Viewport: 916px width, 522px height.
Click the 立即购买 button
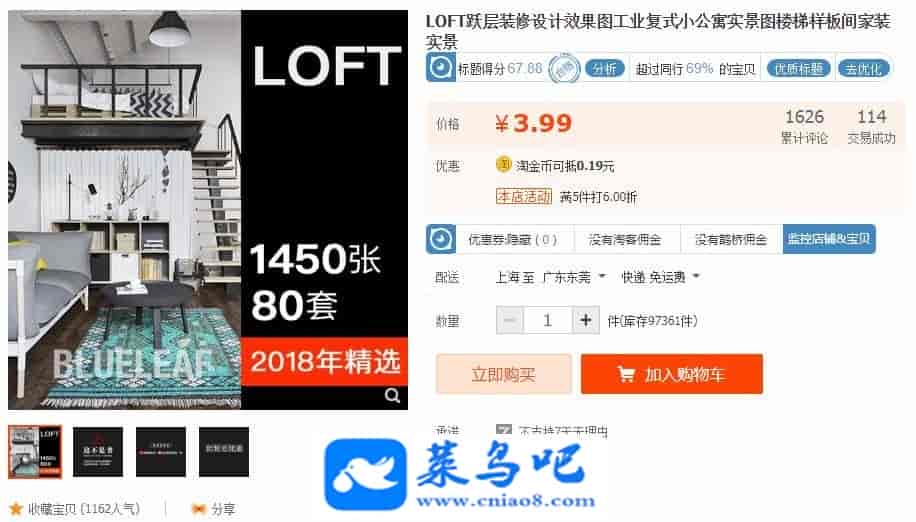pos(504,374)
